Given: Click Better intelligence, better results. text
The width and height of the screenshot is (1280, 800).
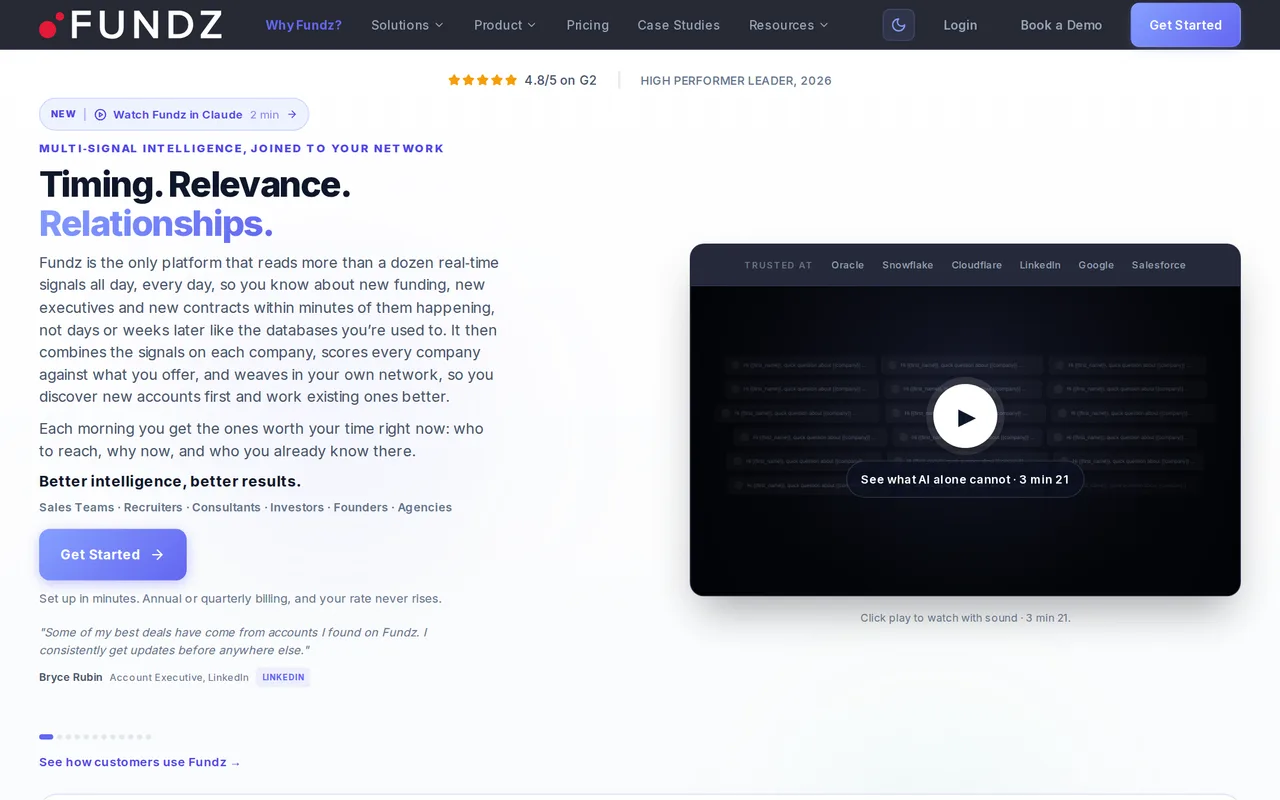Looking at the screenshot, I should coord(170,481).
